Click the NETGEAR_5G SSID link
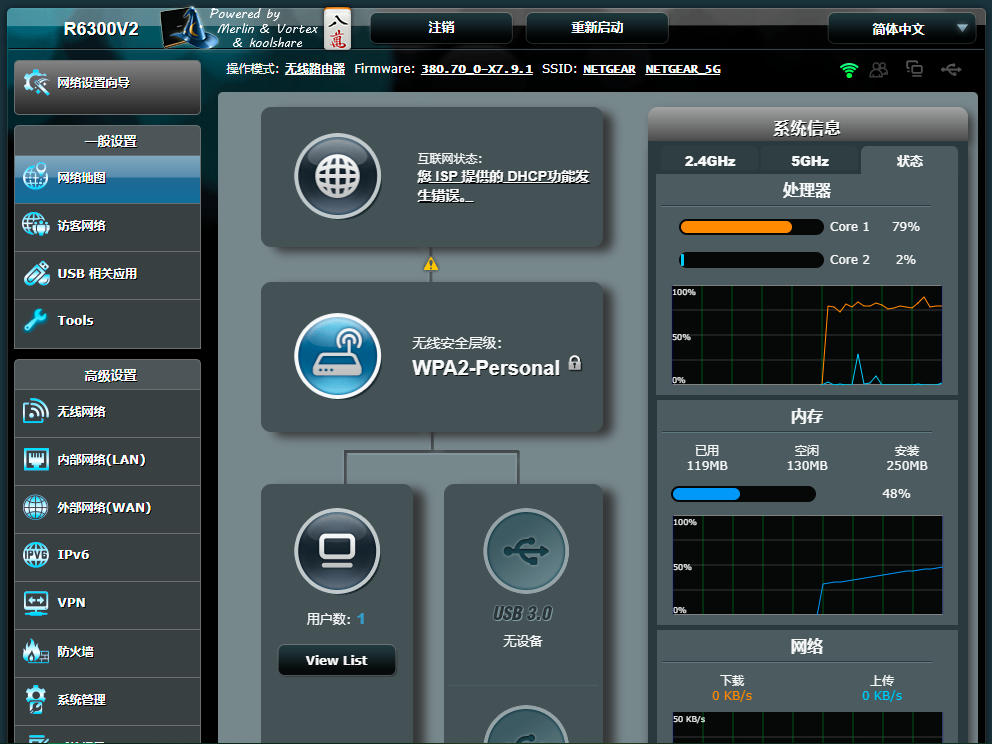The width and height of the screenshot is (992, 744). click(x=683, y=69)
